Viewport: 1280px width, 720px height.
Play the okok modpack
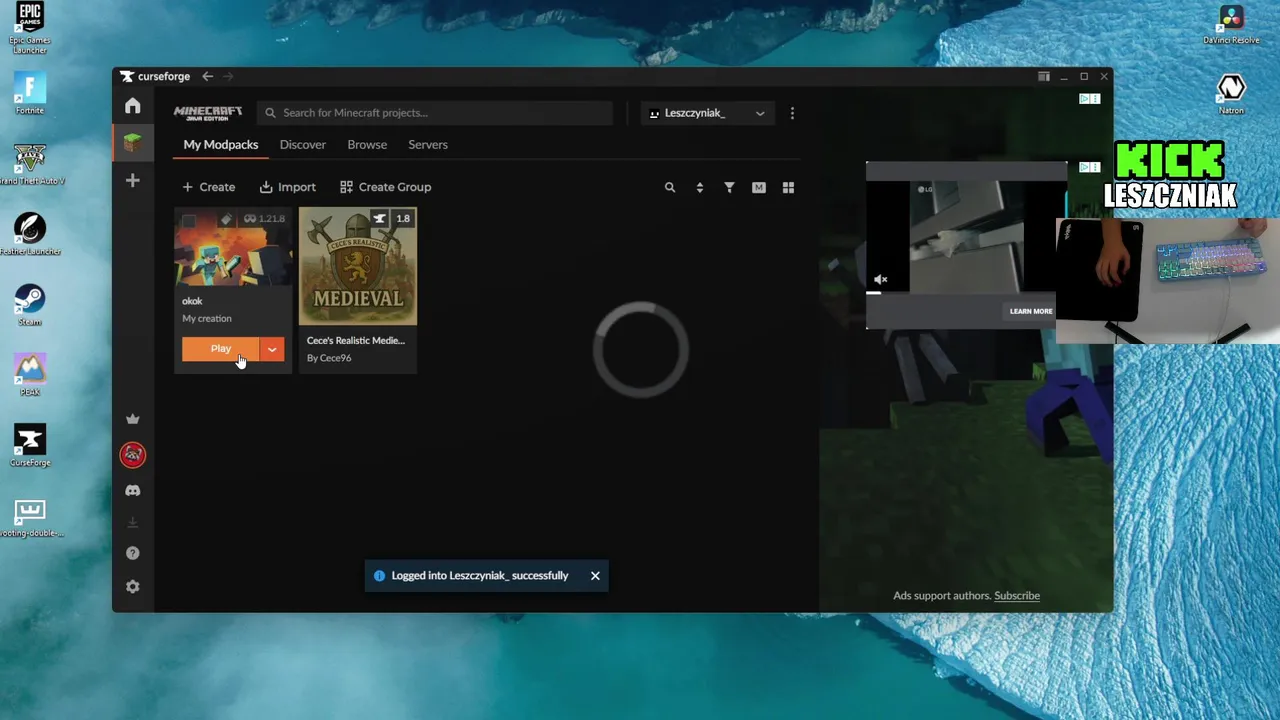221,349
